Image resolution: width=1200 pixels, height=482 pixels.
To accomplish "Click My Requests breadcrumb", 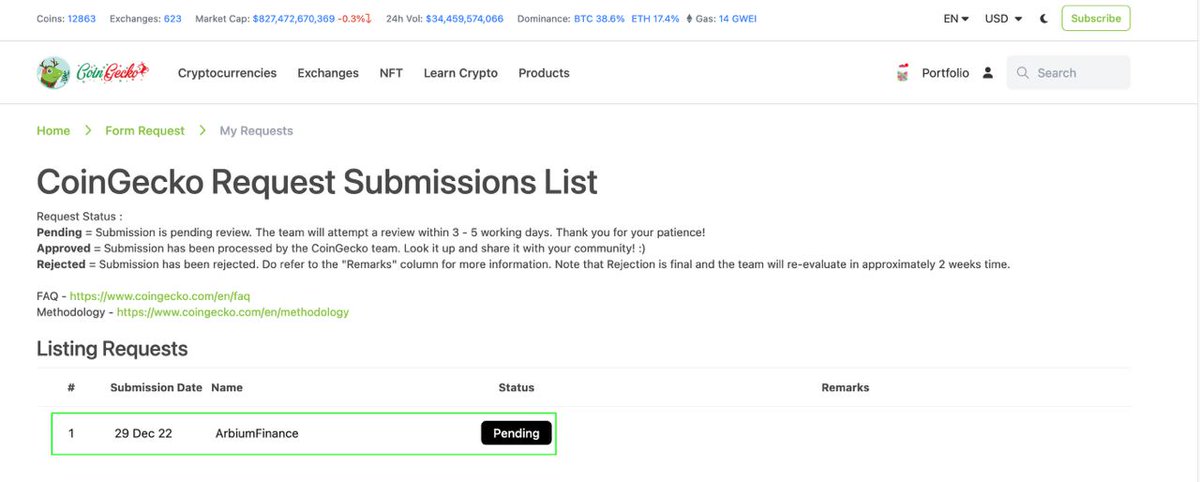I will point(256,131).
